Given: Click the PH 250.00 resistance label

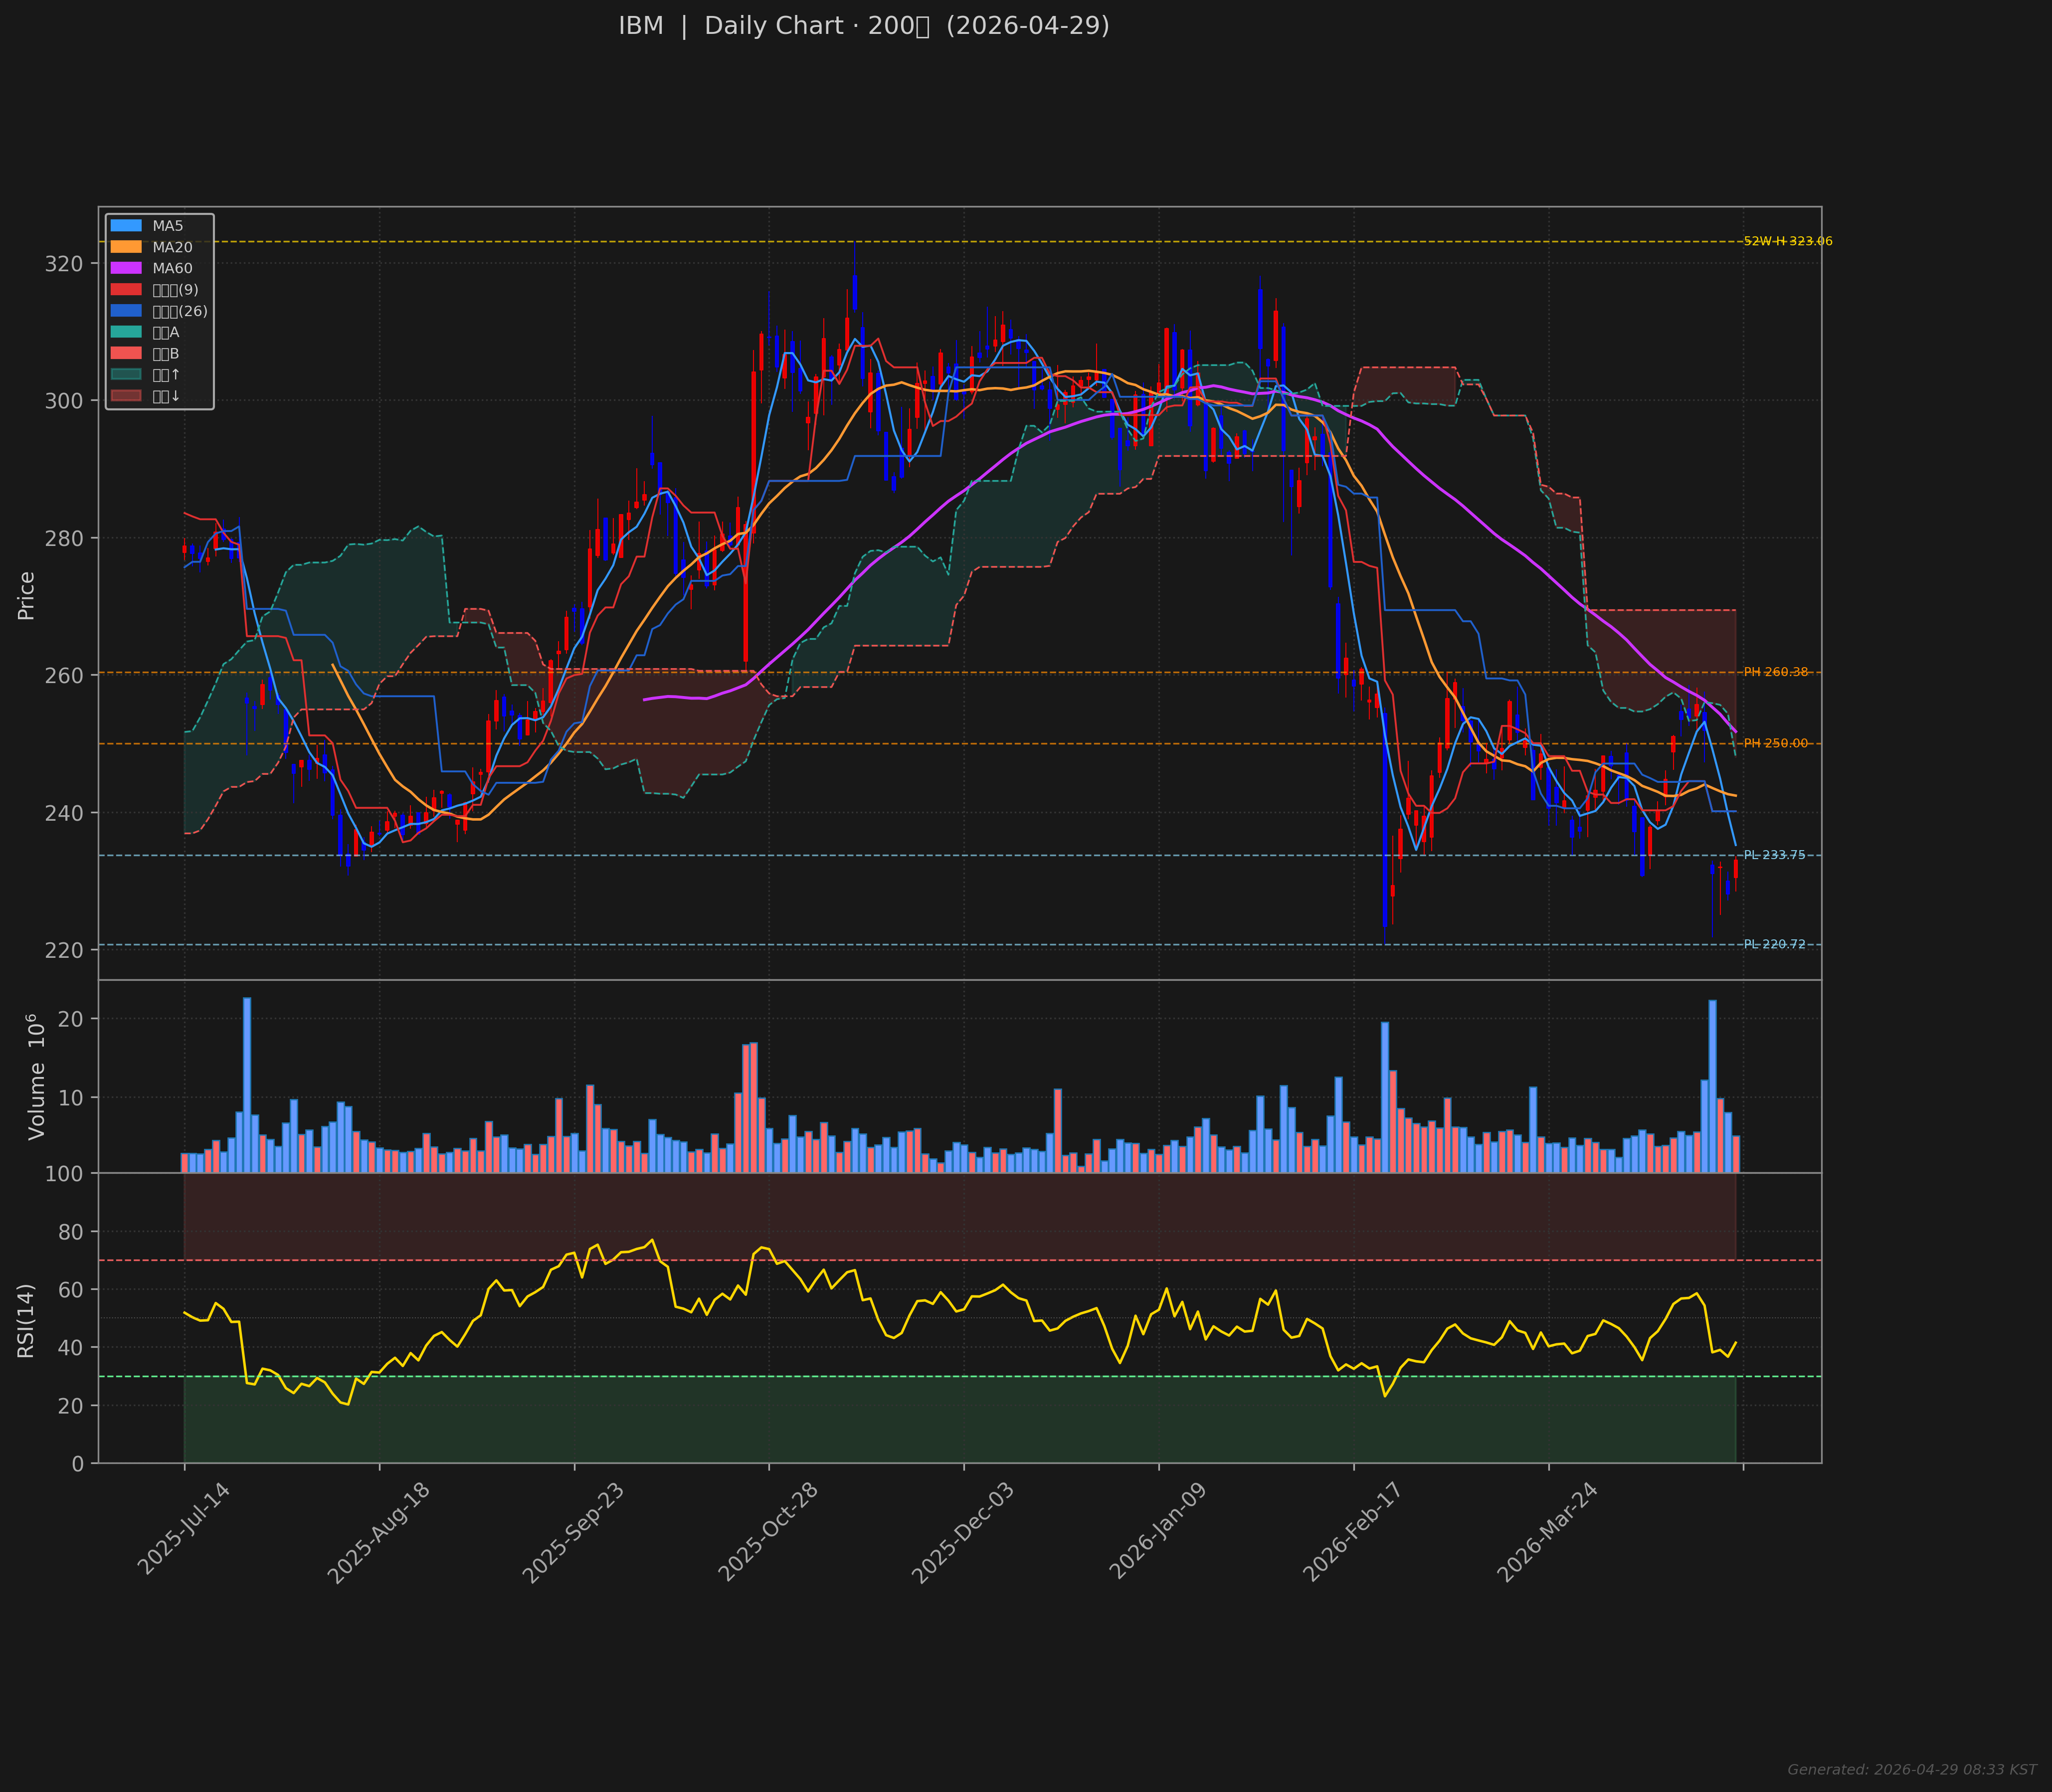Looking at the screenshot, I should (1775, 743).
